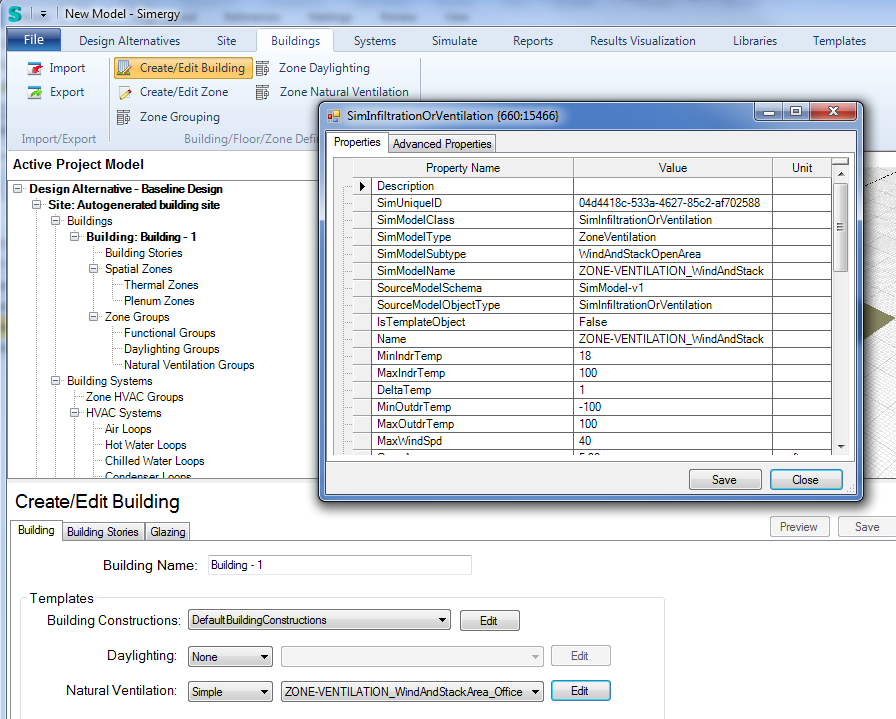Viewport: 896px width, 719px height.
Task: Click the MinIndrTemp value cell 18
Action: coord(673,356)
